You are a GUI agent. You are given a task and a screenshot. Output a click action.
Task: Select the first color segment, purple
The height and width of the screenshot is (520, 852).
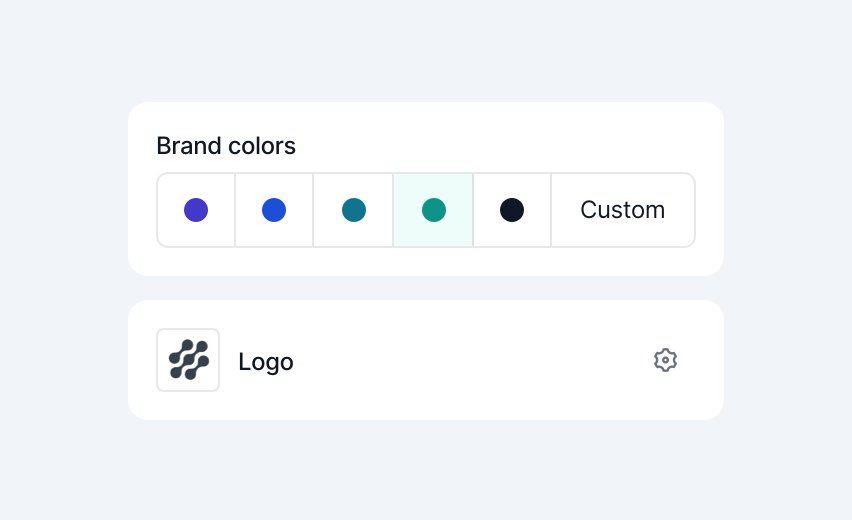point(196,210)
